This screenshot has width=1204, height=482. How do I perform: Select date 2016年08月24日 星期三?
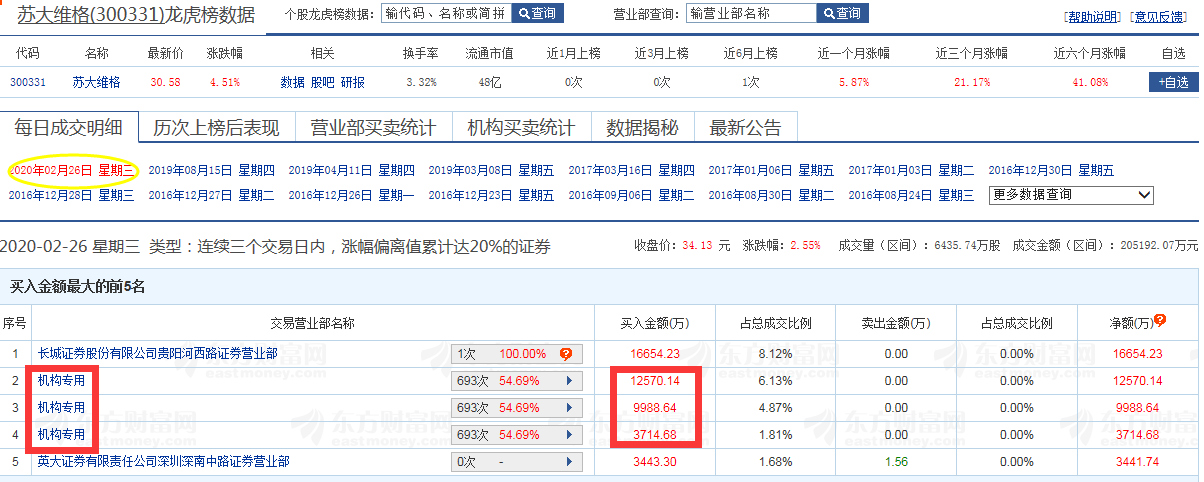point(911,195)
